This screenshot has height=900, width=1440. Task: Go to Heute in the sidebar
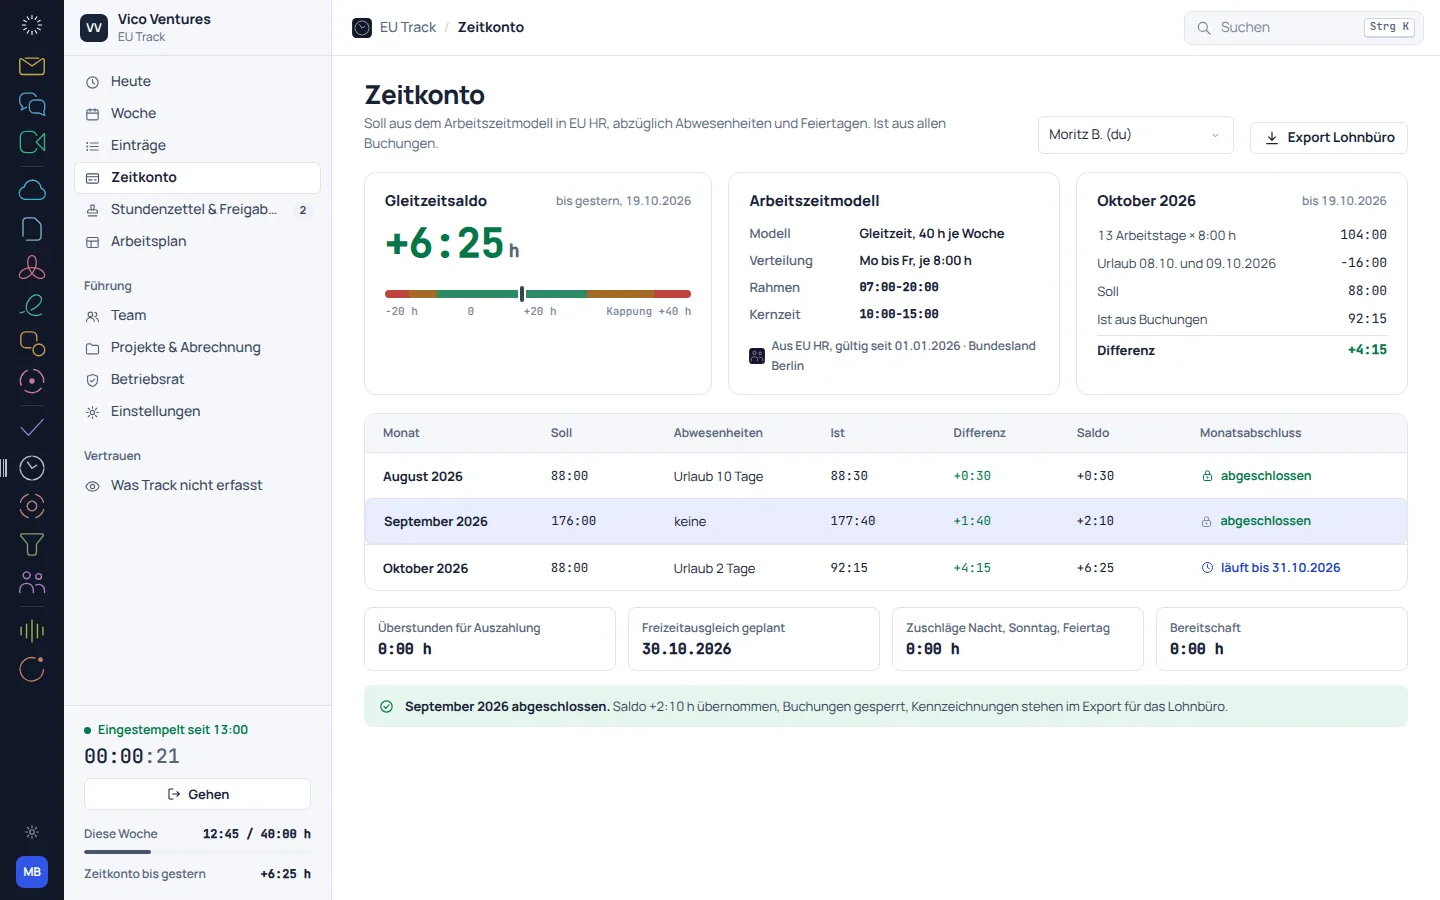coord(197,82)
